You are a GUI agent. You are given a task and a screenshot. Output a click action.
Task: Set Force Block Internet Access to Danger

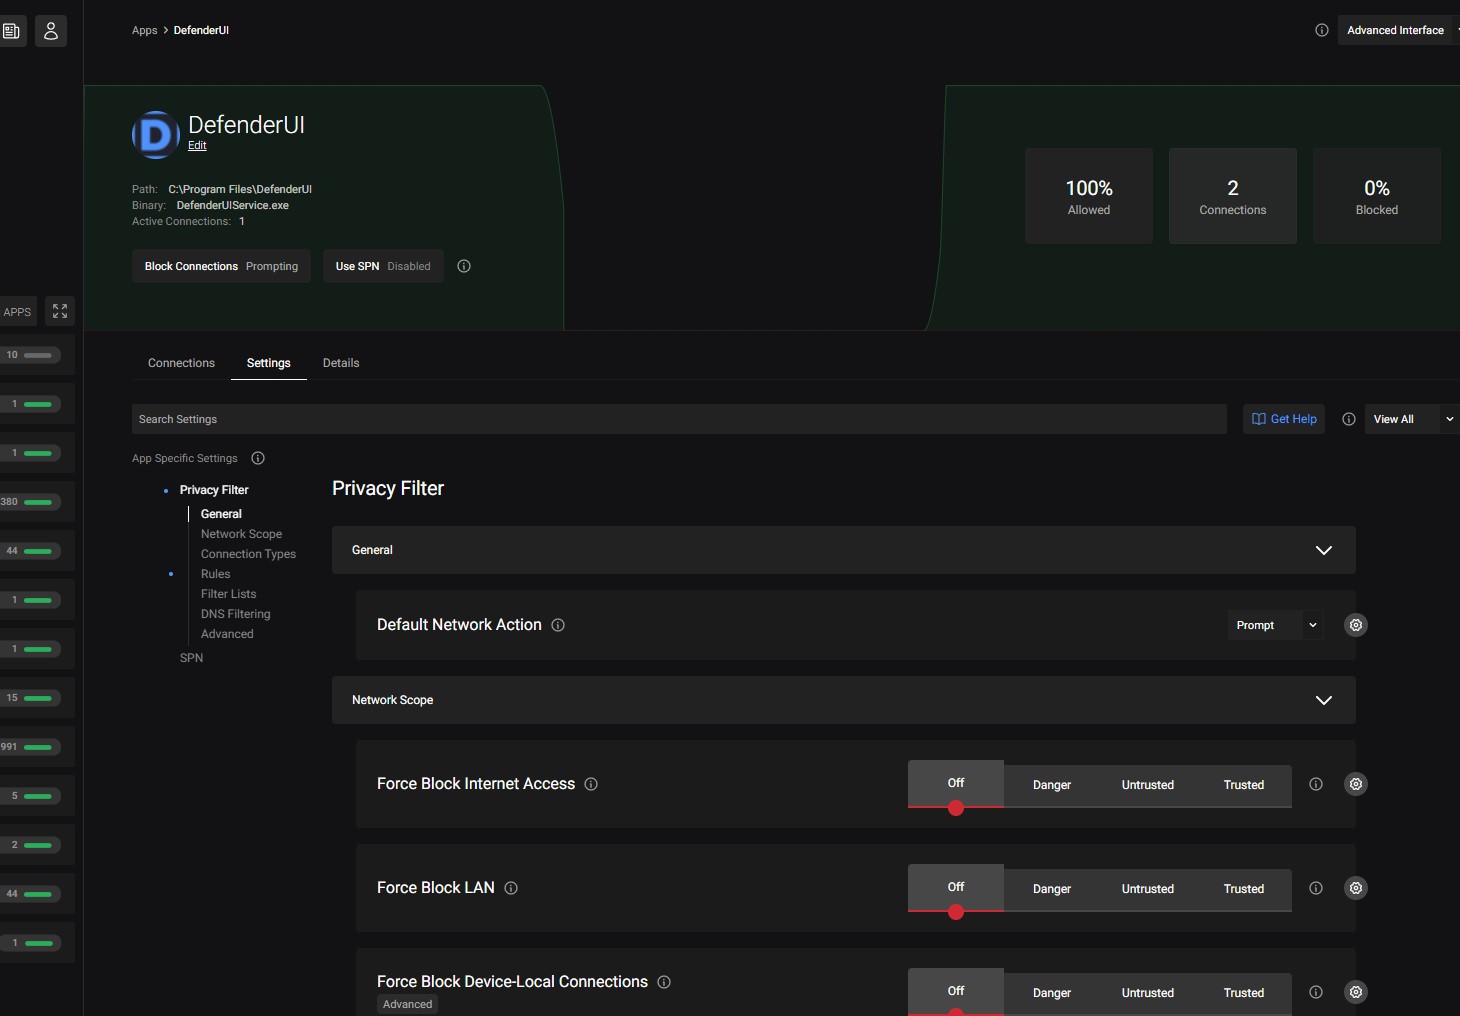click(1052, 785)
